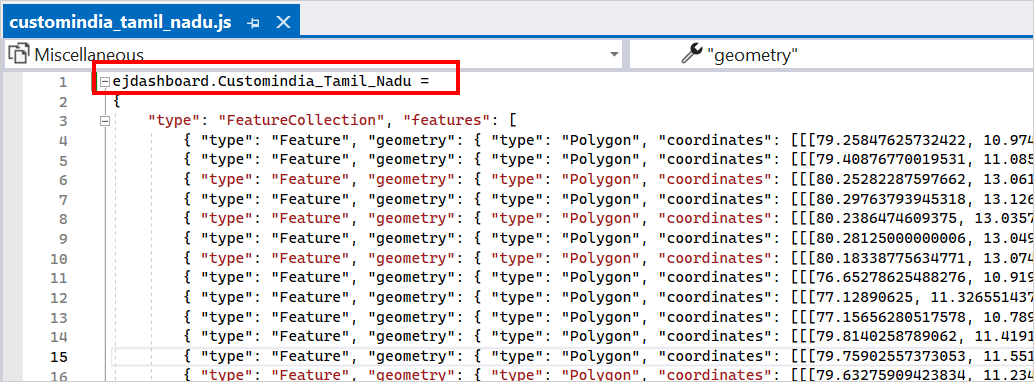Open the "geometry" member dropdown
Viewport: 1034px width, 382px height.
tap(831, 55)
